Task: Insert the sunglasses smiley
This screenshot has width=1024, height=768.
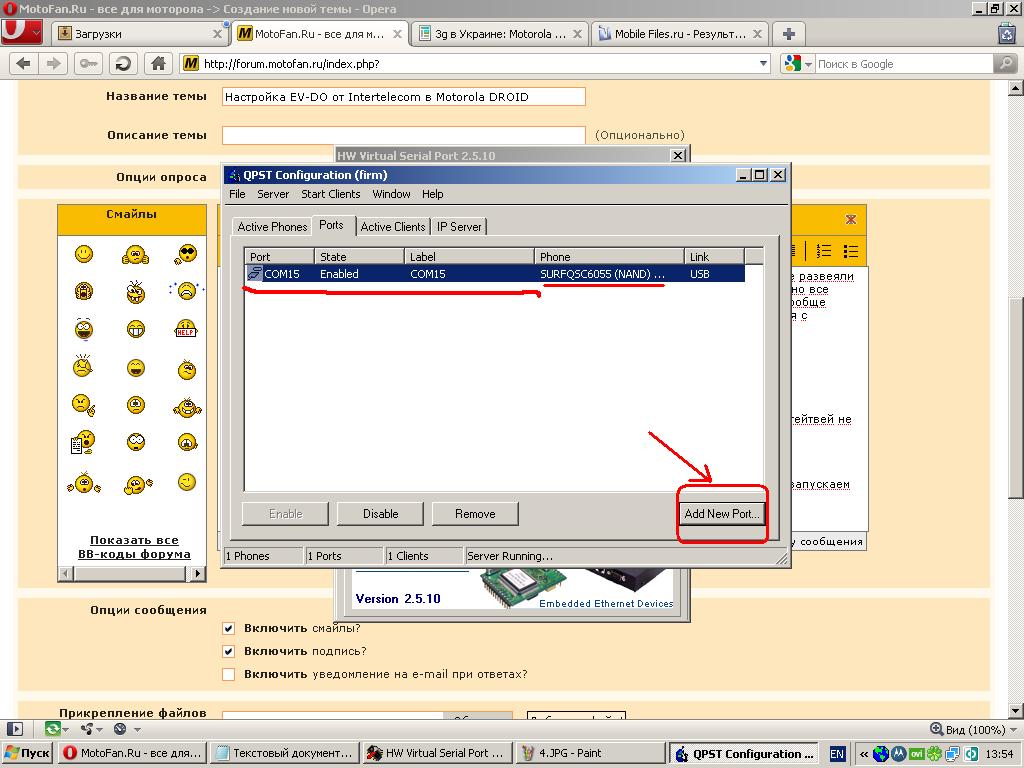Action: [186, 253]
